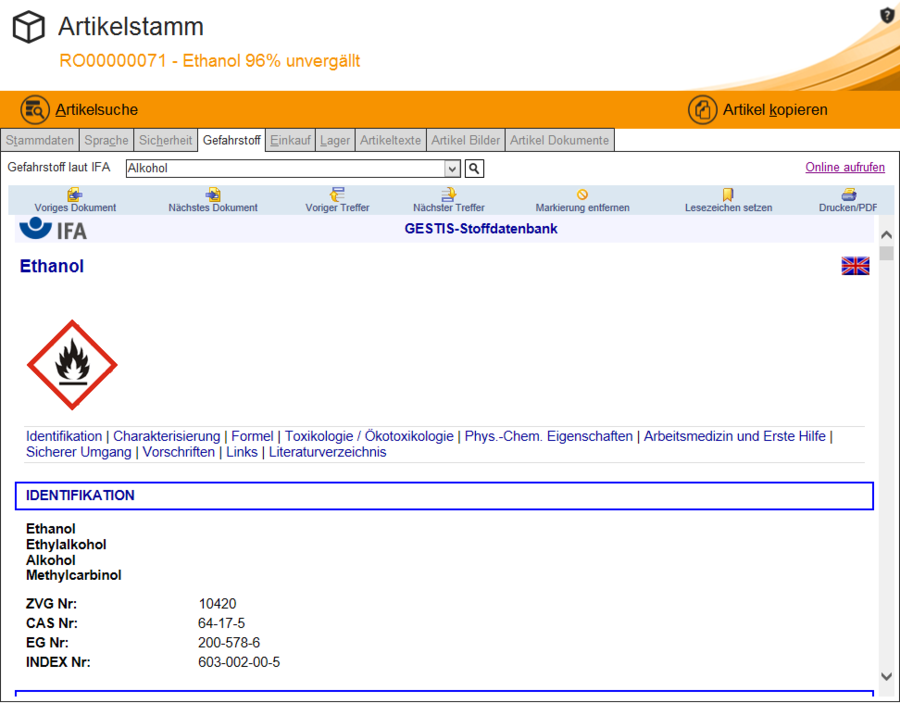900x703 pixels.
Task: Click the scrollbar up arrow
Action: 886,235
